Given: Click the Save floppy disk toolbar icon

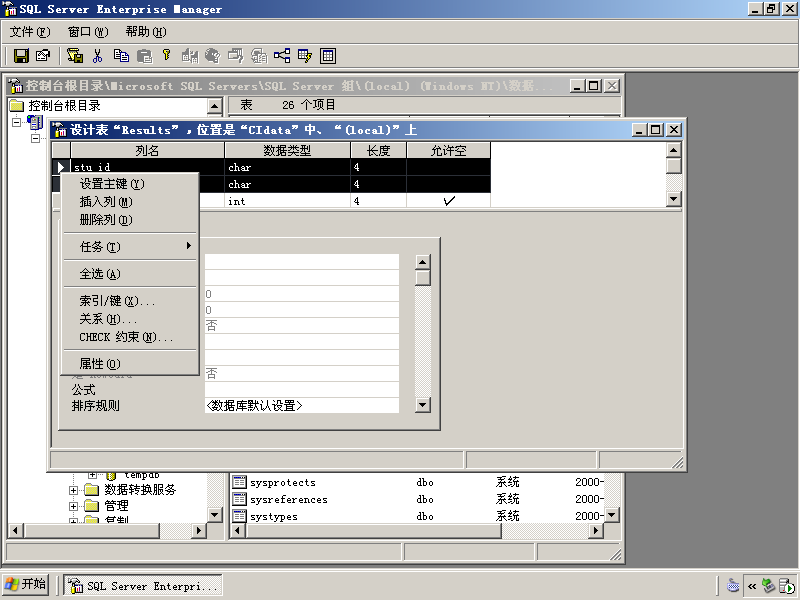Looking at the screenshot, I should pos(21,56).
